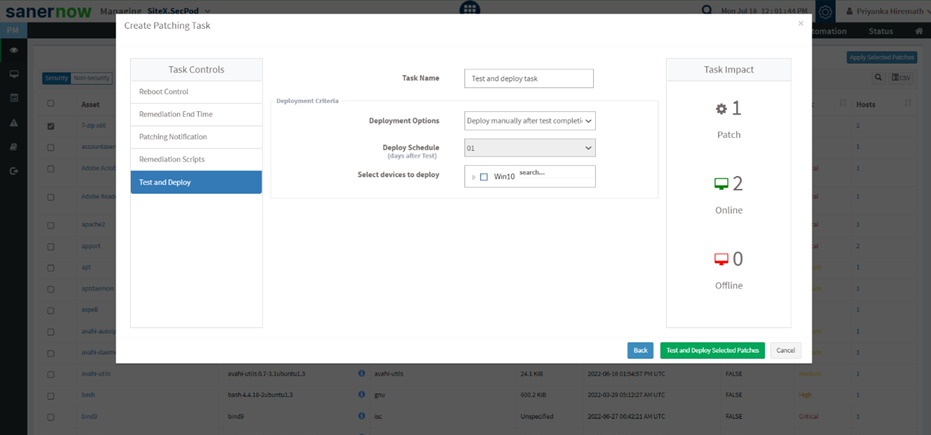Click the 'gnu' vendor cell
This screenshot has width=931, height=435.
(379, 395)
